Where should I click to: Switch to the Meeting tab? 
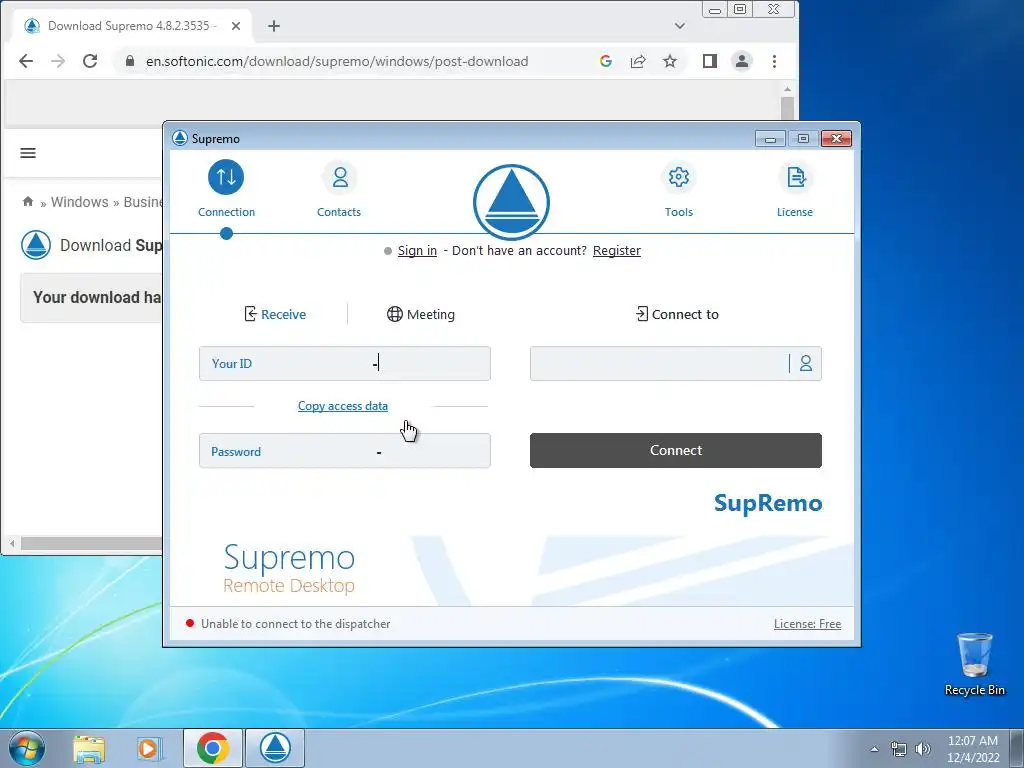point(421,314)
